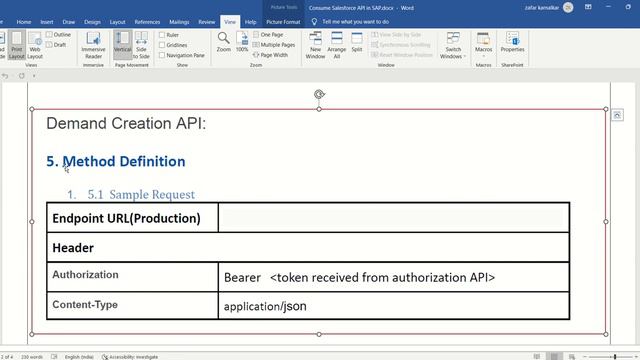Open the References tab
This screenshot has height=360, width=640.
pos(147,22)
